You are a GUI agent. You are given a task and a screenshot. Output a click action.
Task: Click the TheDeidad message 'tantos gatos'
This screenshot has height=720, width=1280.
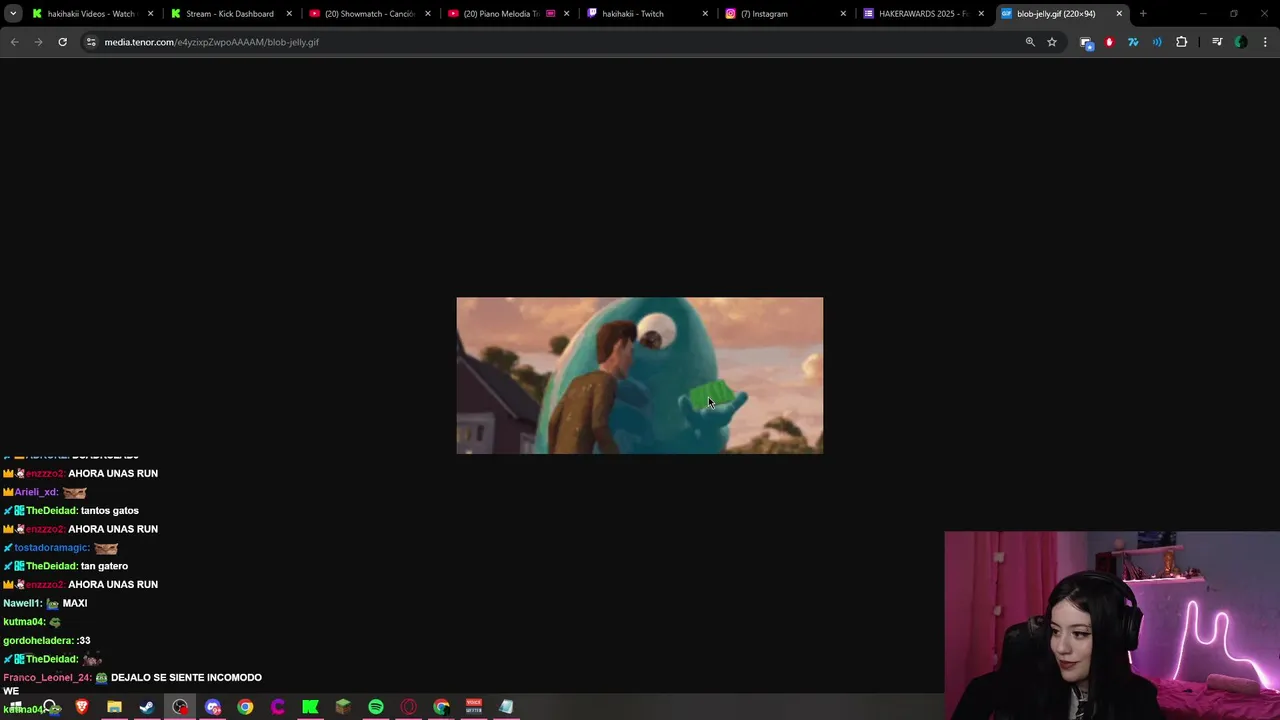(110, 511)
